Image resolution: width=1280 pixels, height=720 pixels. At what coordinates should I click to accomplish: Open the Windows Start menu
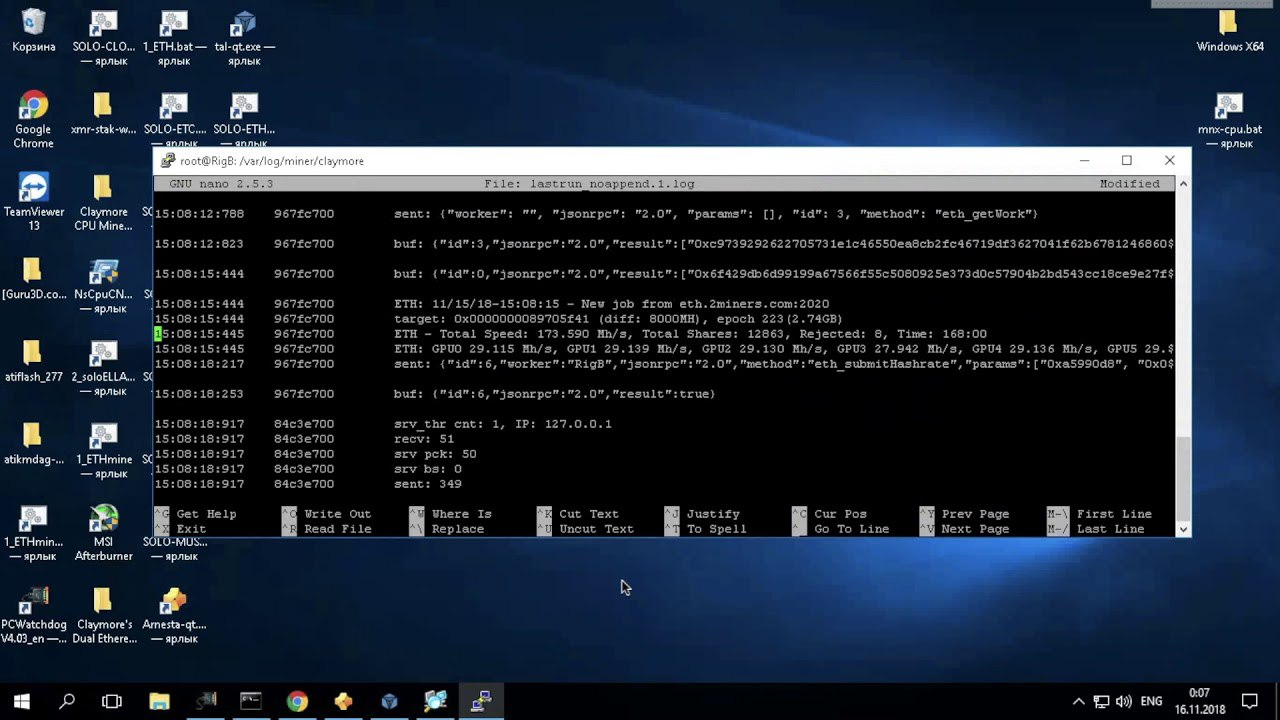[x=21, y=701]
